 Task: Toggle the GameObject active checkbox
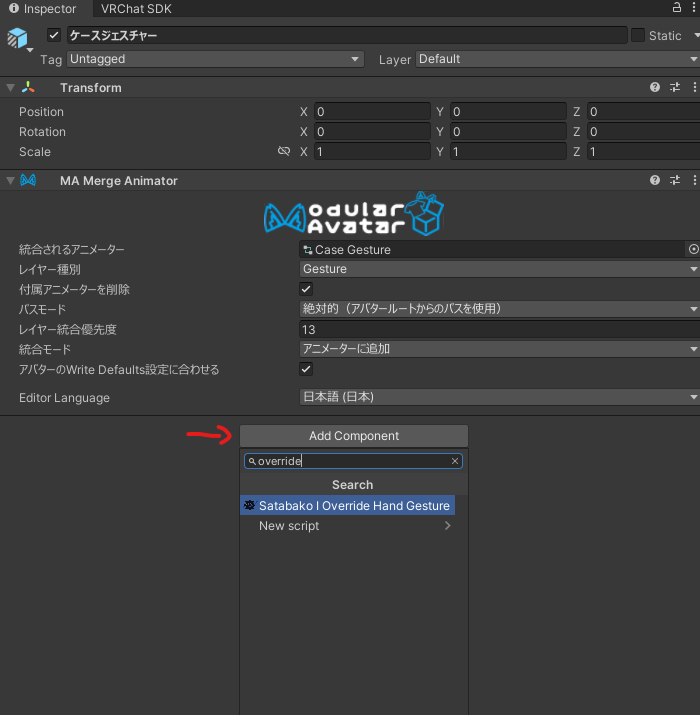tap(54, 35)
